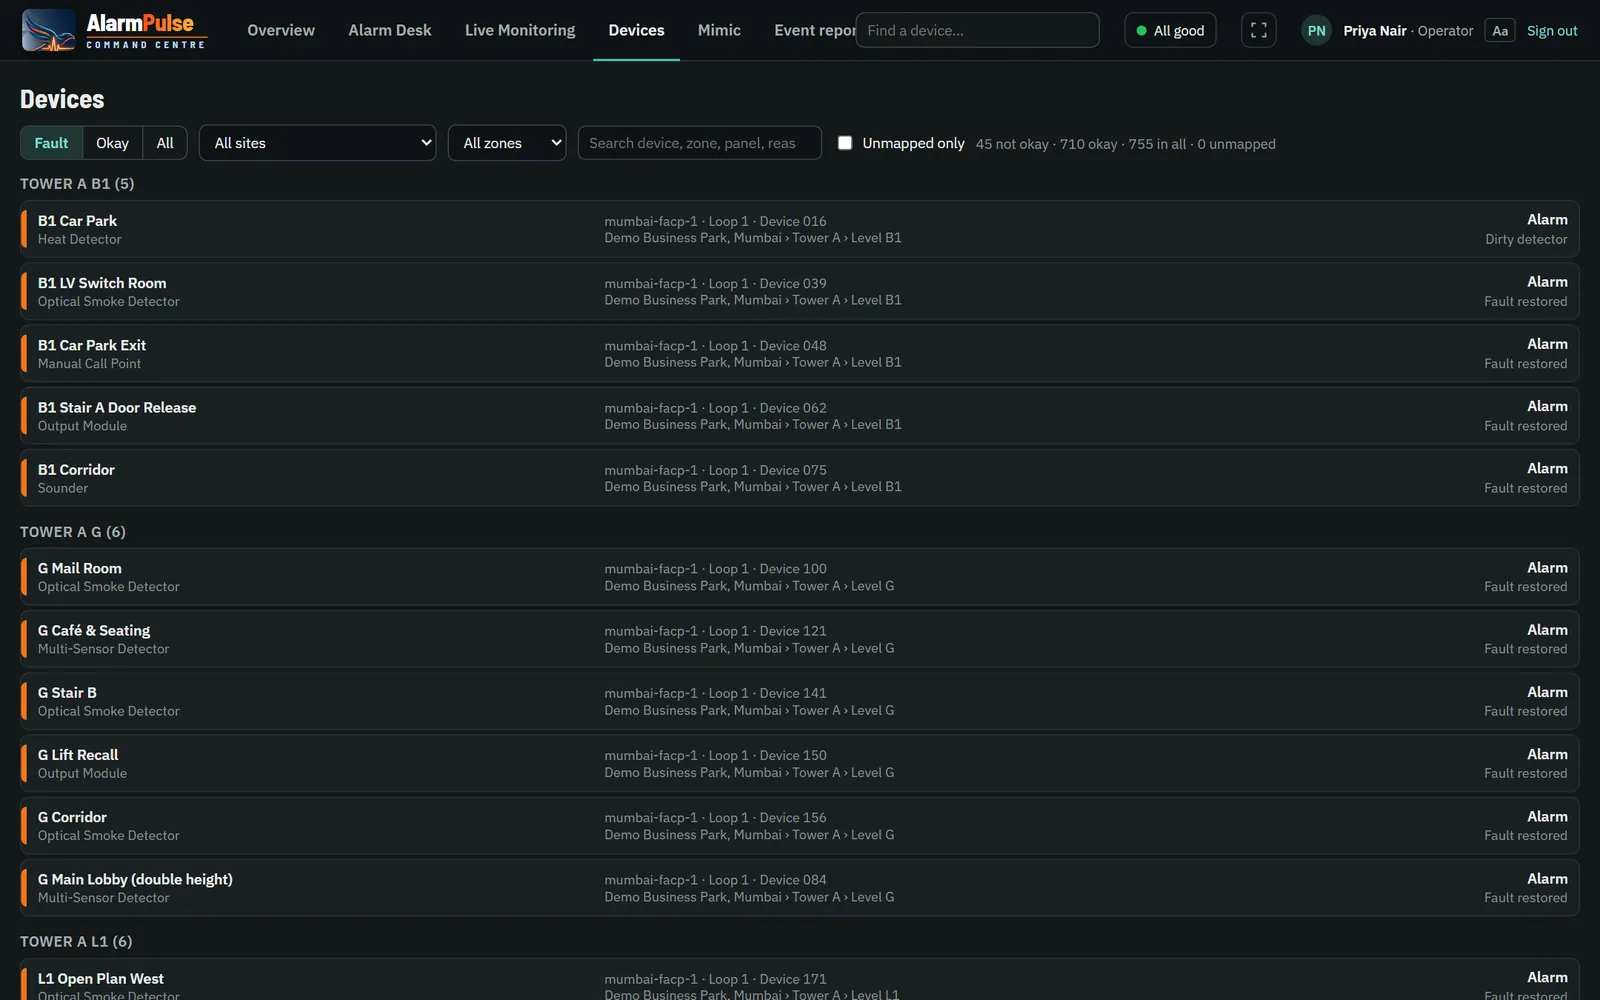This screenshot has height=1000, width=1600.
Task: Open the L1 Open Plan West row
Action: point(800,981)
